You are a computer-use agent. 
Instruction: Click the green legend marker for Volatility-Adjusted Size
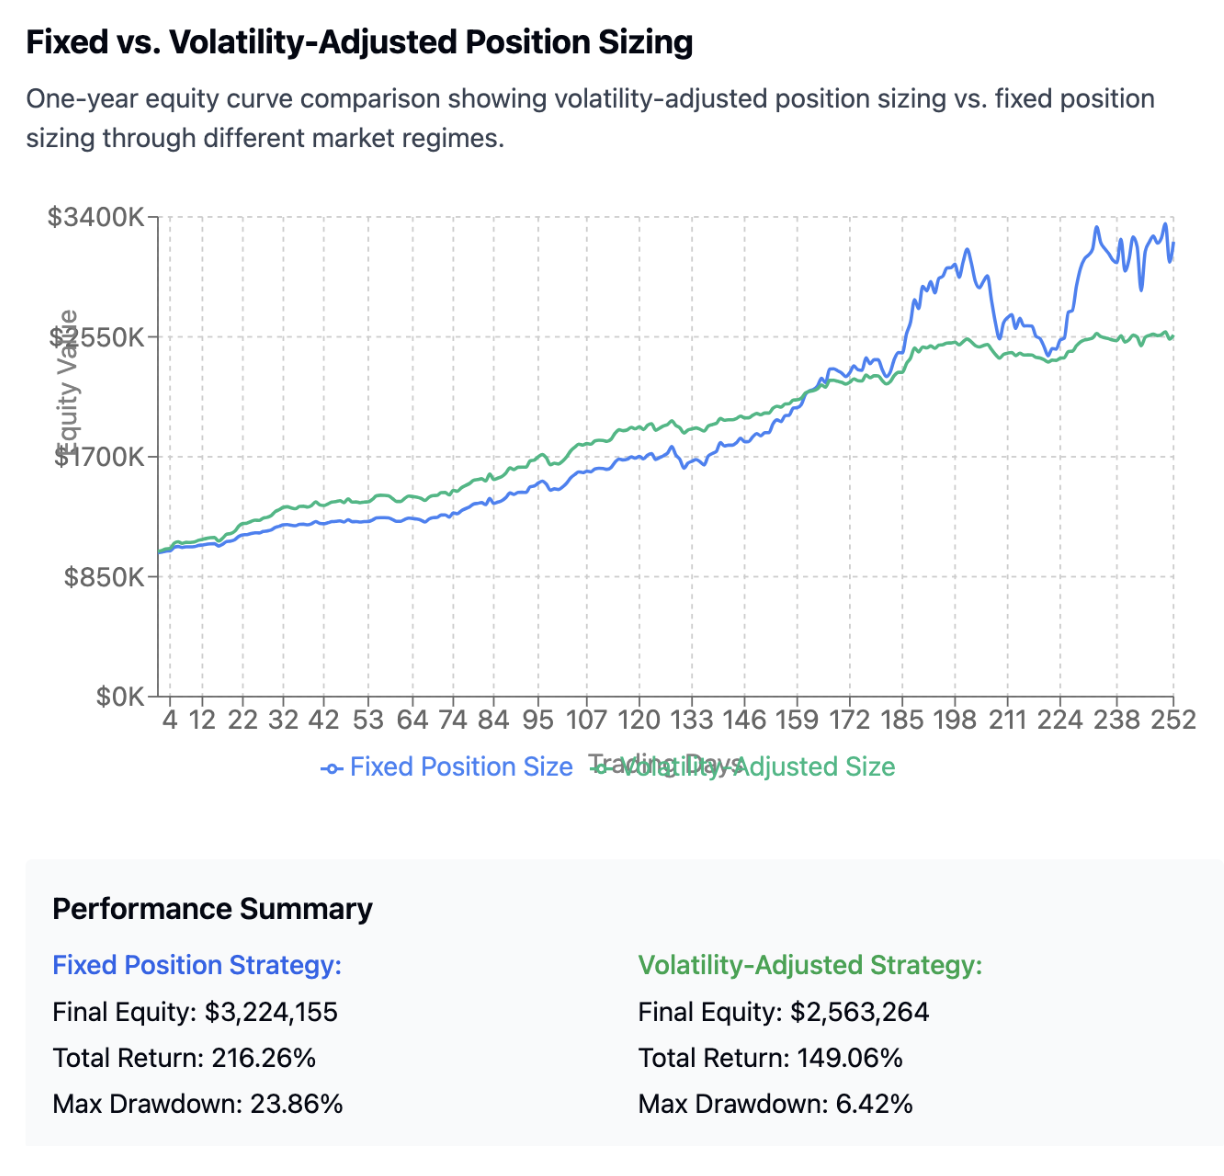[x=601, y=768]
